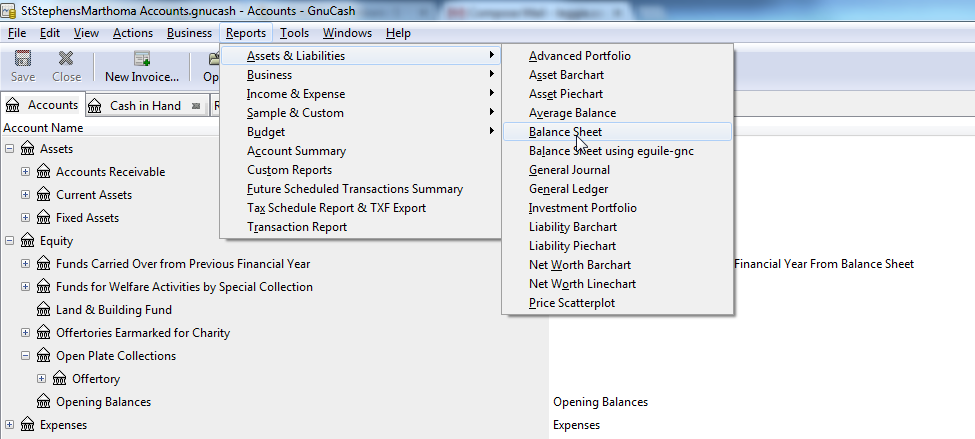Select Tax Schedule Report & TXF Export
975x439 pixels.
click(x=361, y=208)
